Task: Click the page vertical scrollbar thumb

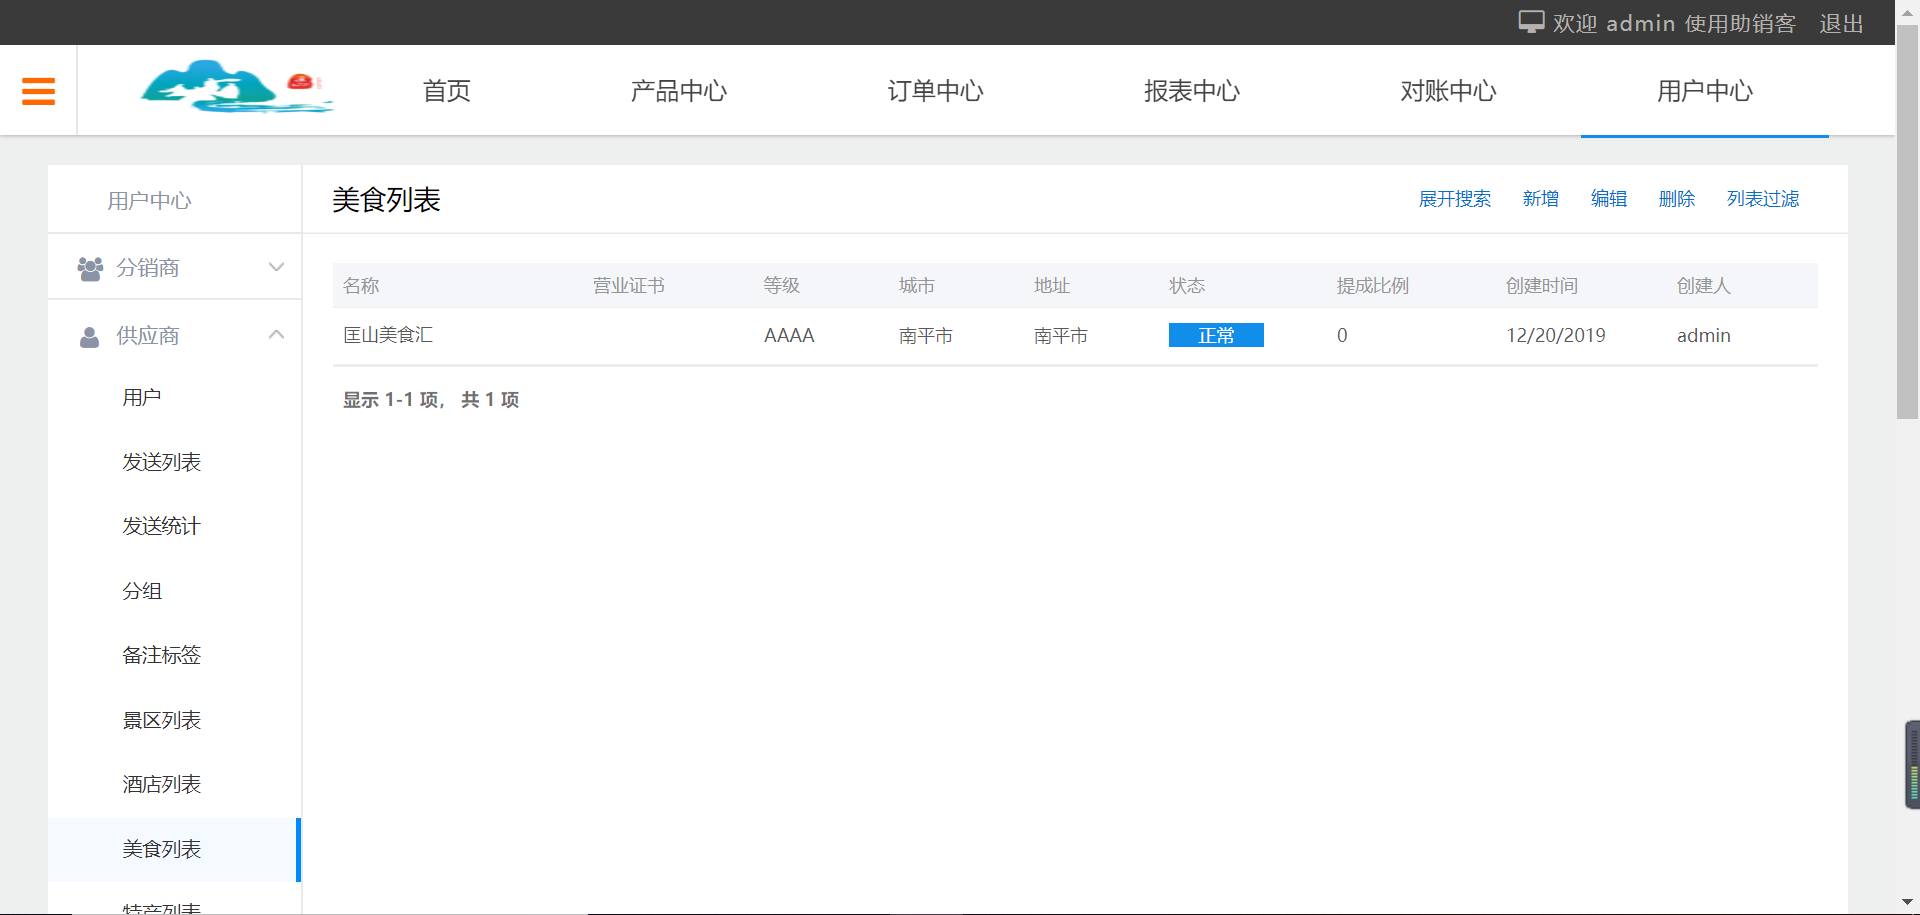Action: click(x=1907, y=220)
